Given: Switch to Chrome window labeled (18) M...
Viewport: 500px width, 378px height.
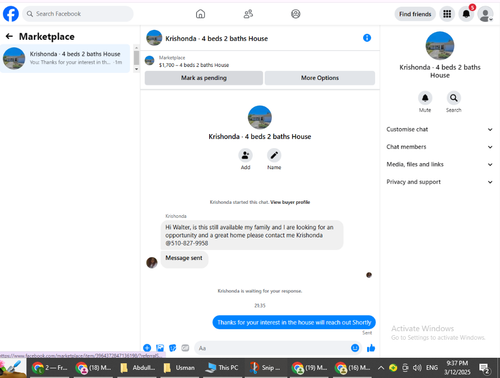Looking at the screenshot, I should [93, 368].
